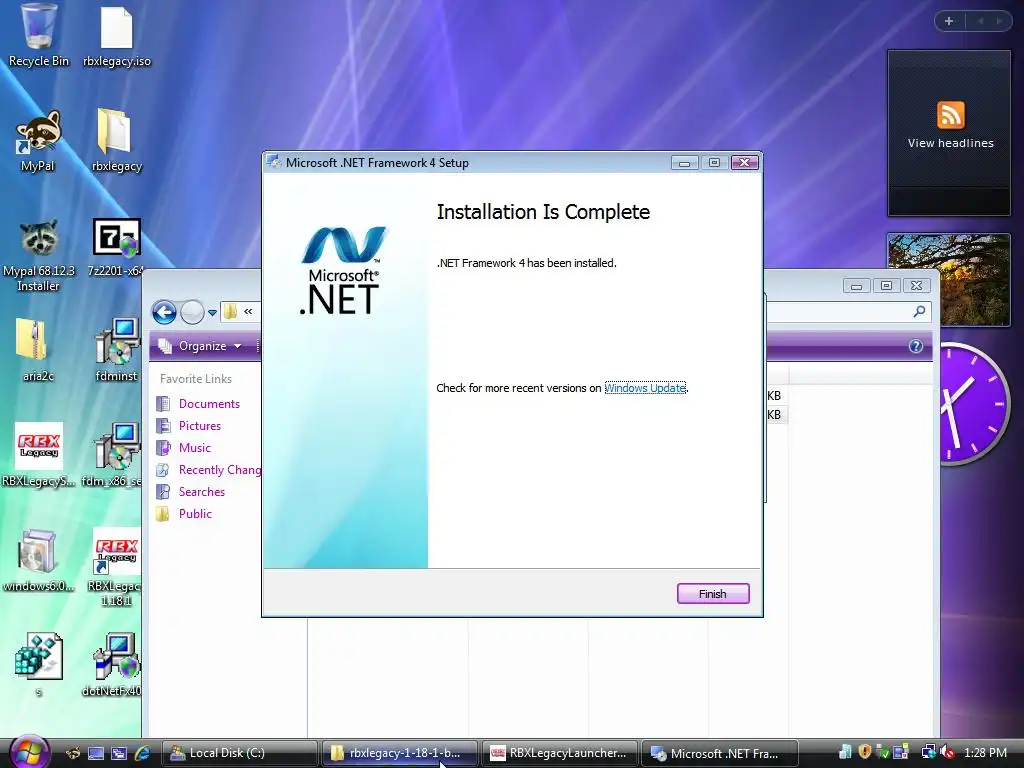
Task: Click the Explorer help question mark icon
Action: 916,346
